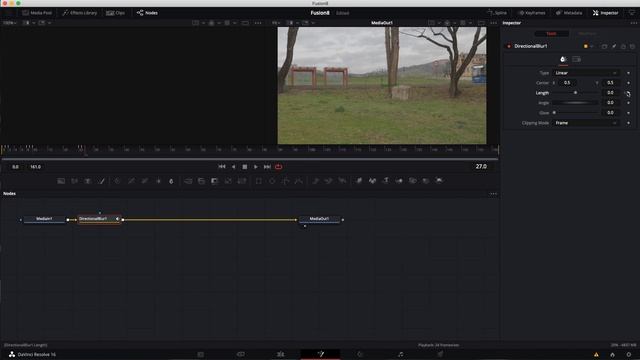Open left viewer zoom percentage dropdown

pyautogui.click(x=10, y=23)
